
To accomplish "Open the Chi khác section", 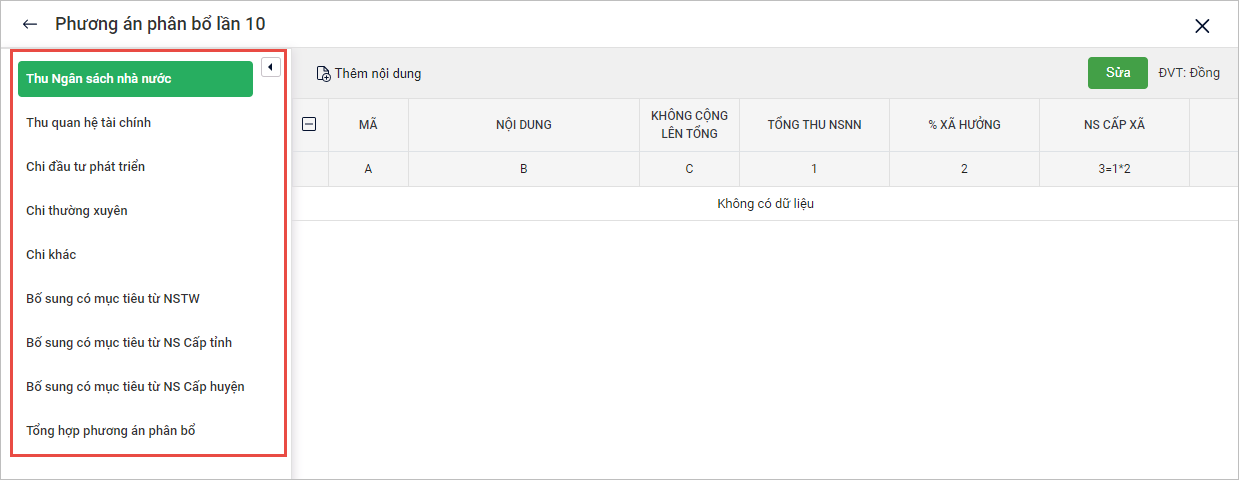I will pos(51,255).
